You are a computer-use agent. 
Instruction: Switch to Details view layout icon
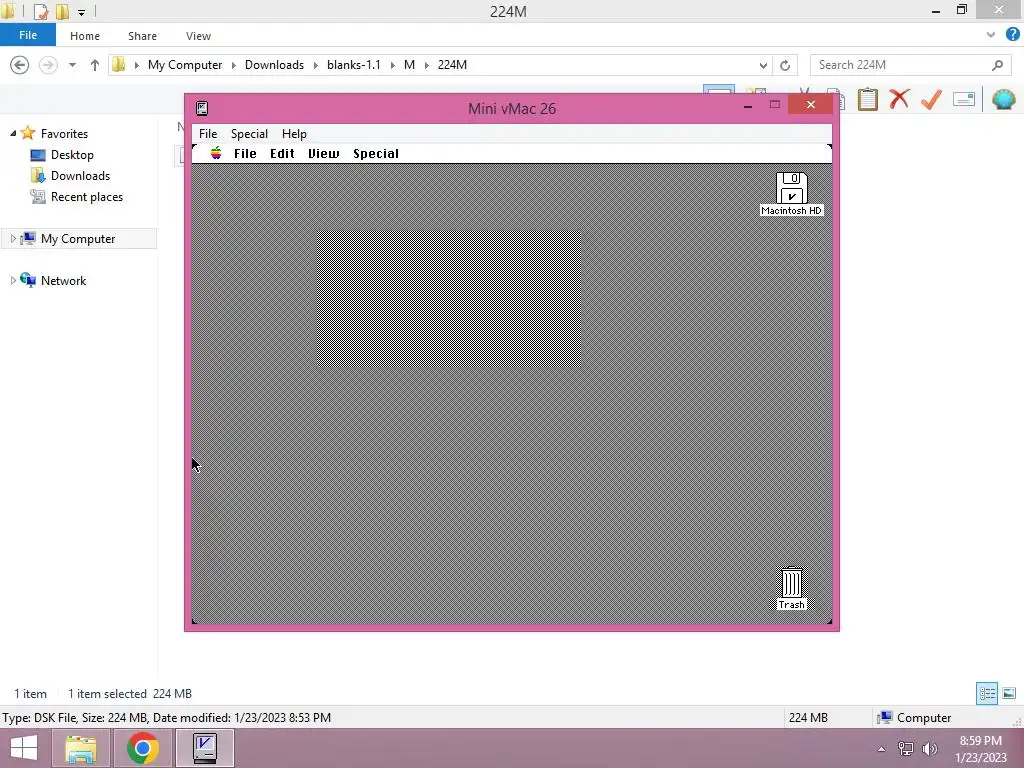point(987,694)
